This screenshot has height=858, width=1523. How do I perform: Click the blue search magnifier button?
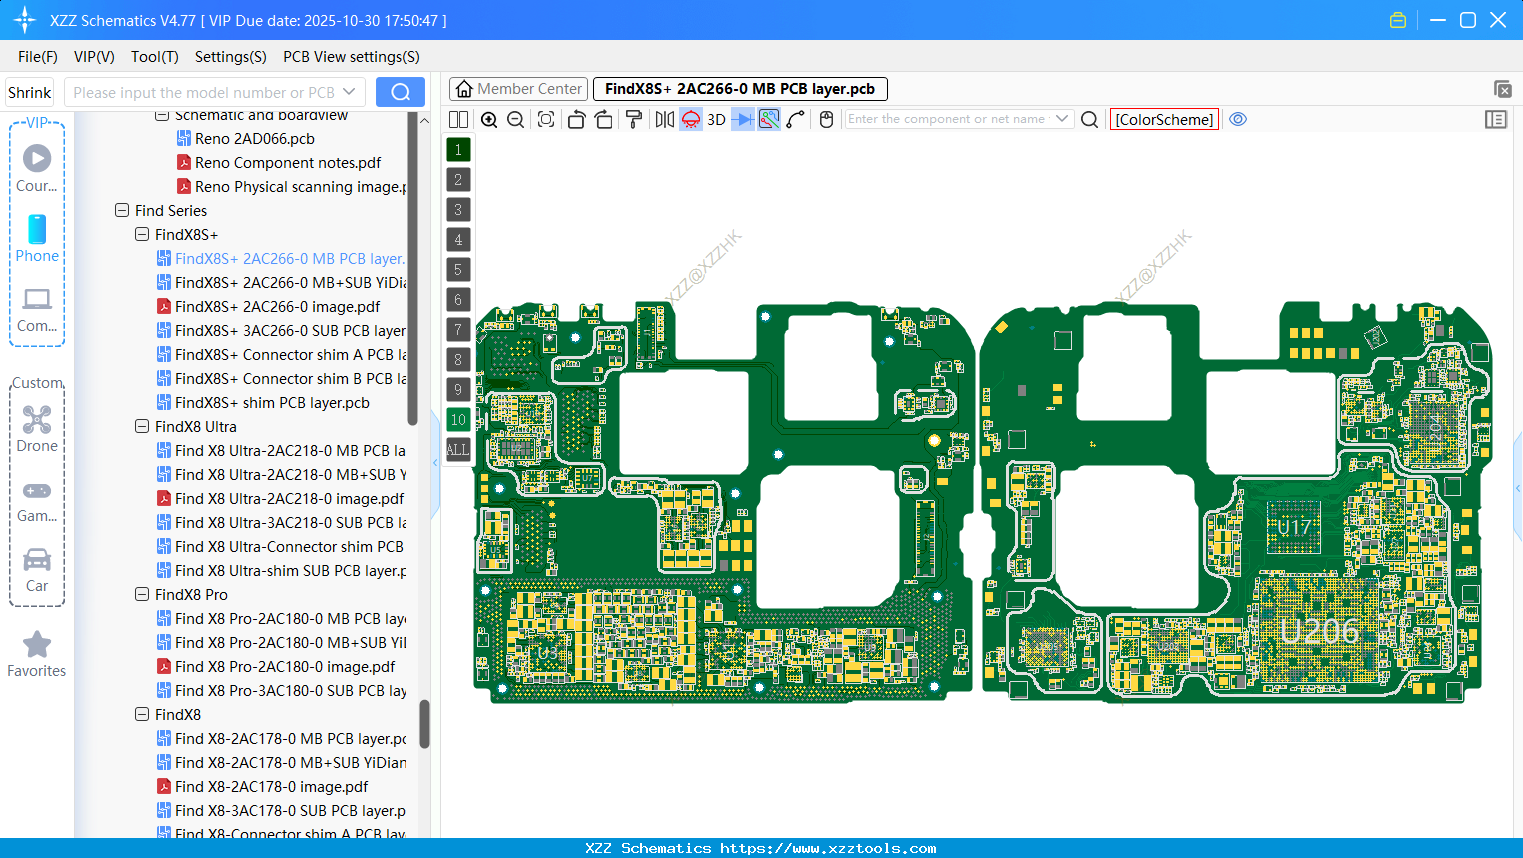pos(400,91)
